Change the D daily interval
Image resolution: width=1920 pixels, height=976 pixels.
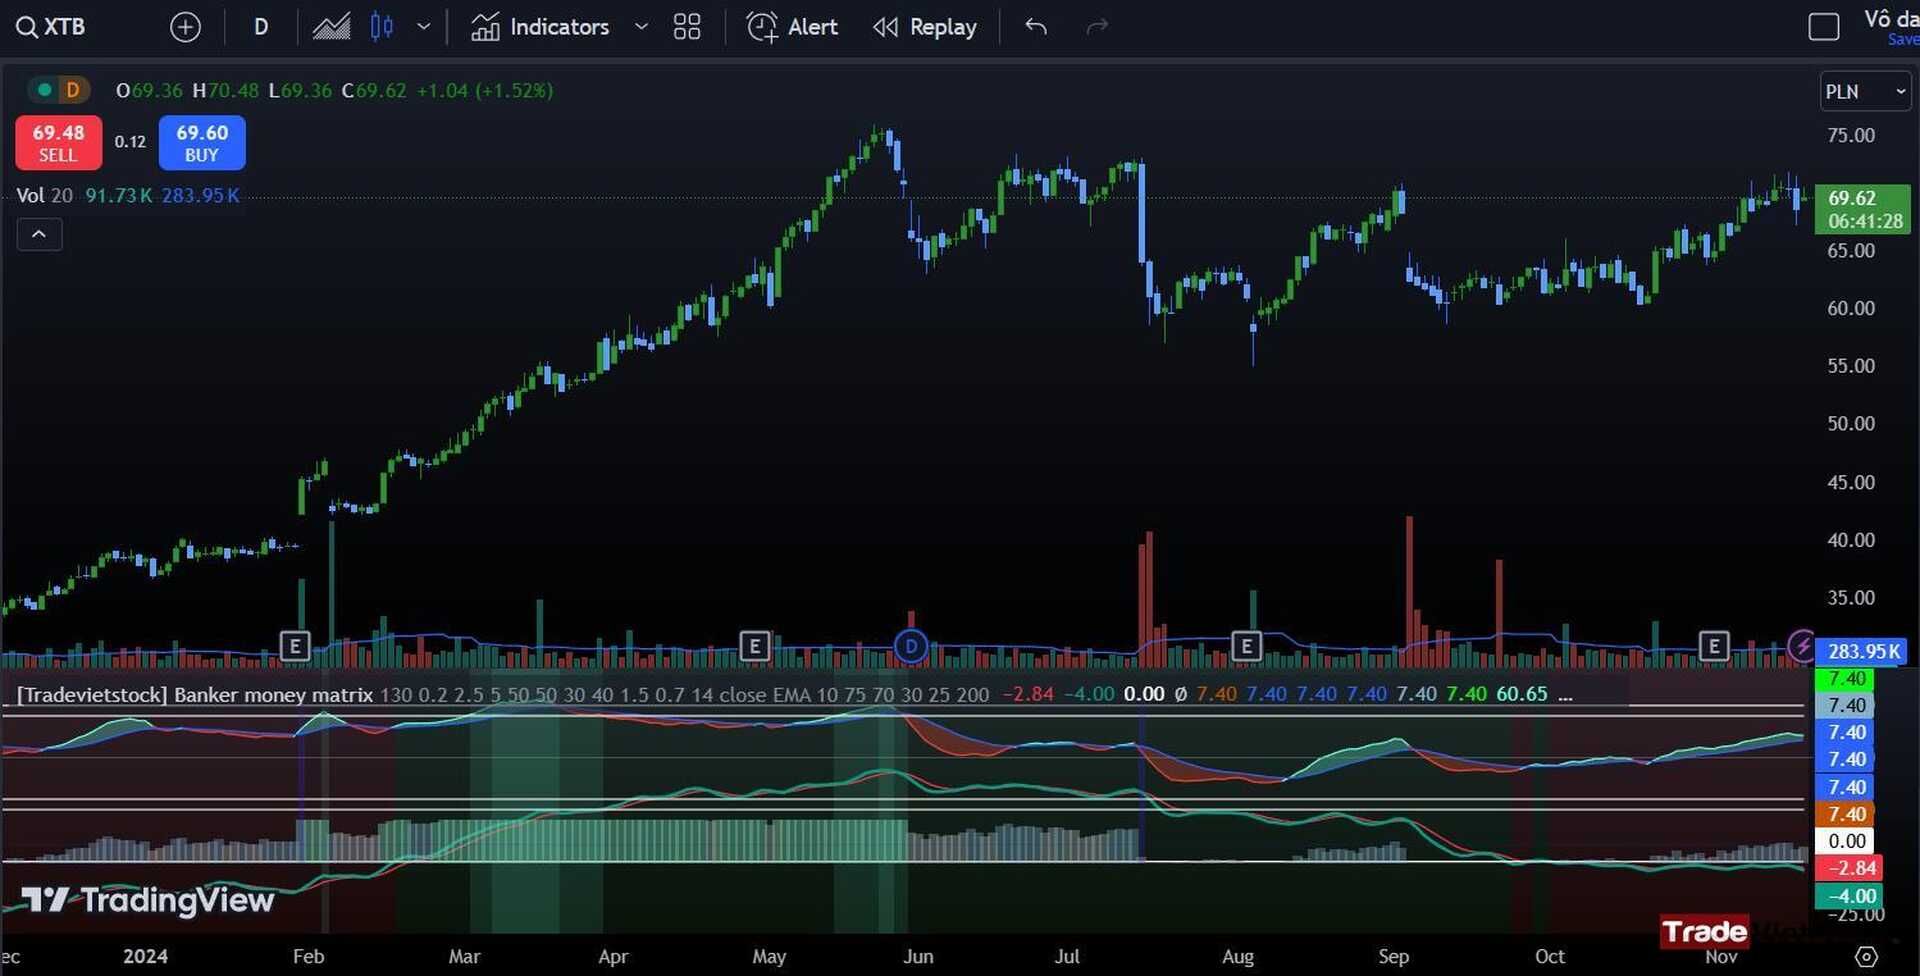pos(261,27)
